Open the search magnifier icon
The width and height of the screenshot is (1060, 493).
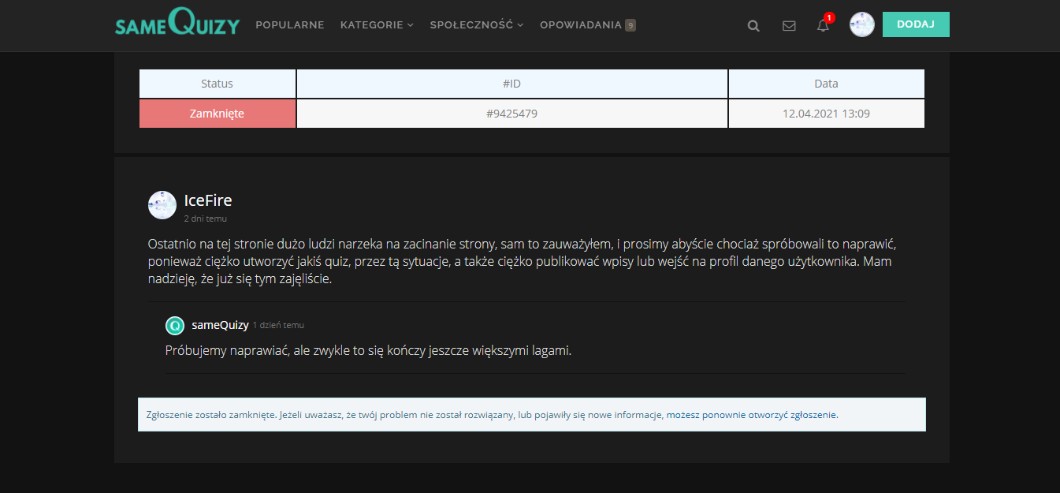[x=754, y=26]
